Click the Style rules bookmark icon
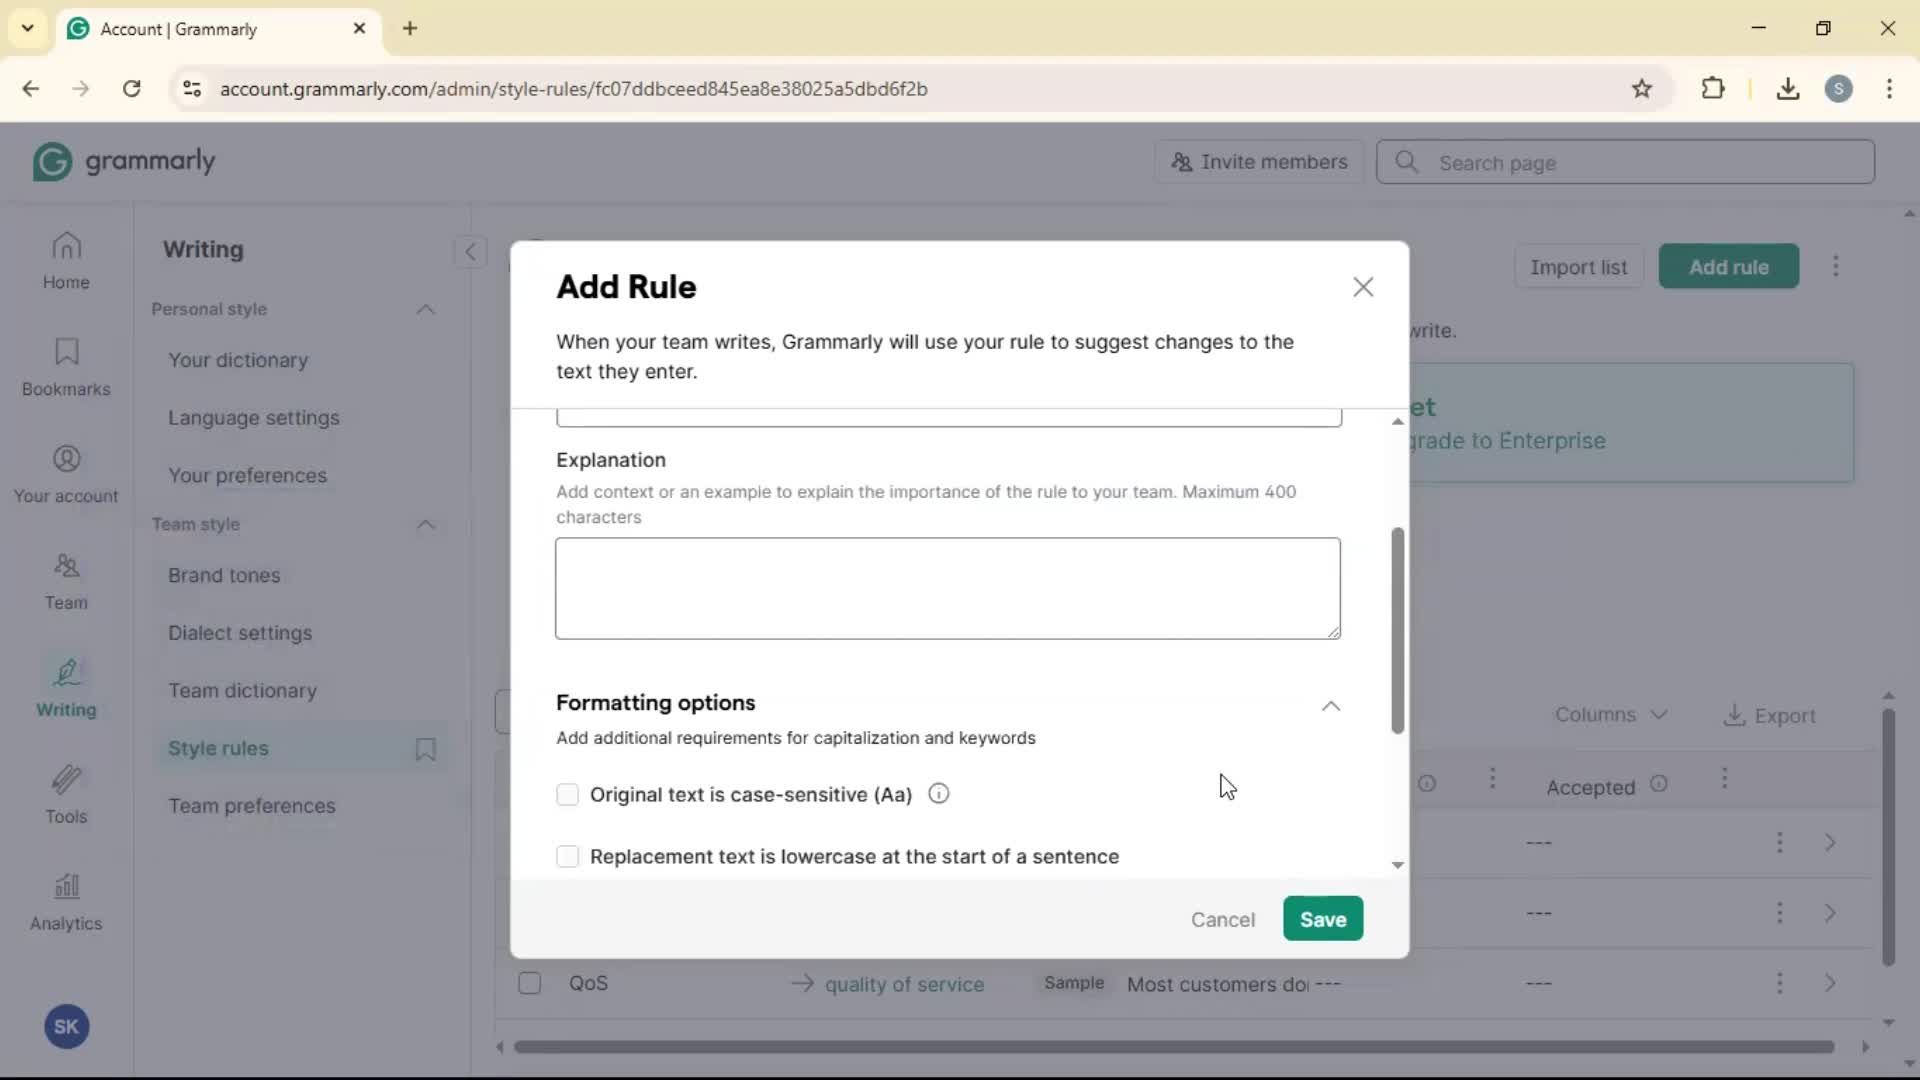The width and height of the screenshot is (1920, 1080). tap(426, 749)
